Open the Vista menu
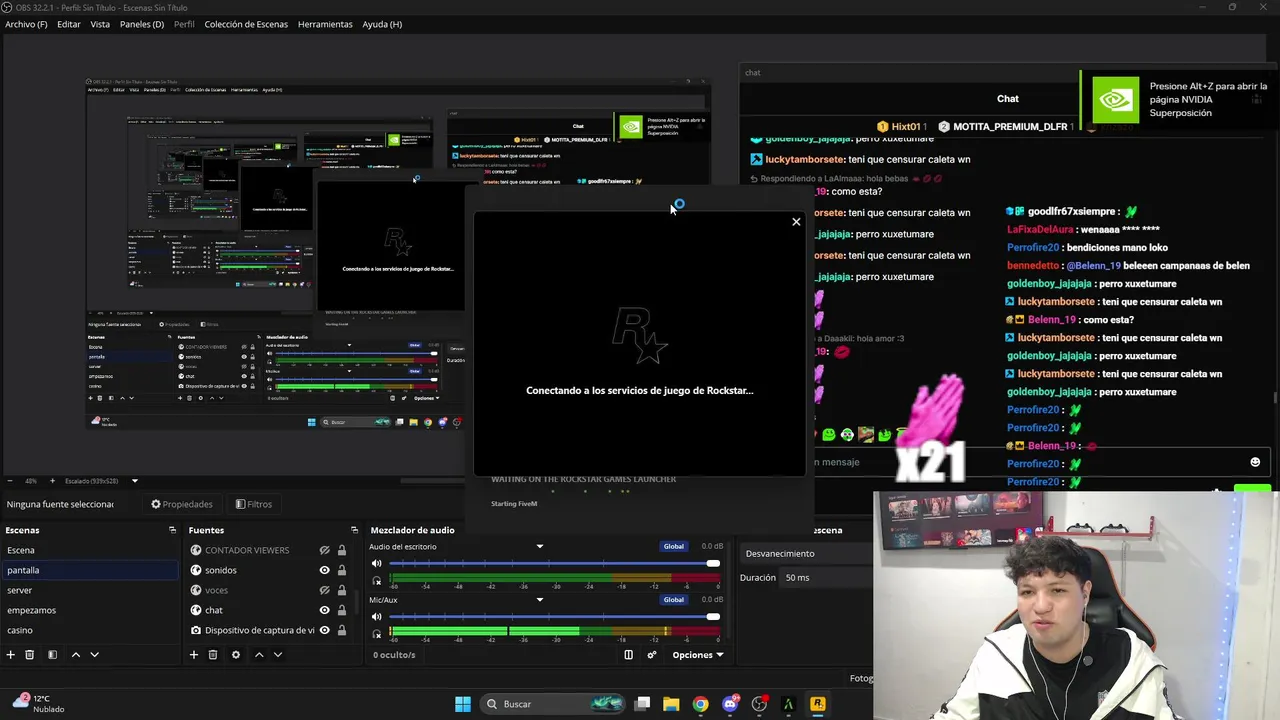The width and height of the screenshot is (1280, 720). (x=100, y=24)
